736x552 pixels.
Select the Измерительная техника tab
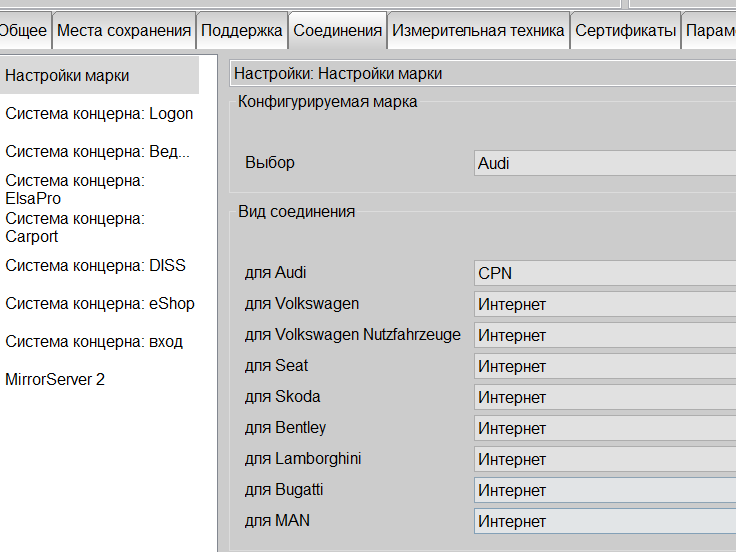coord(478,31)
